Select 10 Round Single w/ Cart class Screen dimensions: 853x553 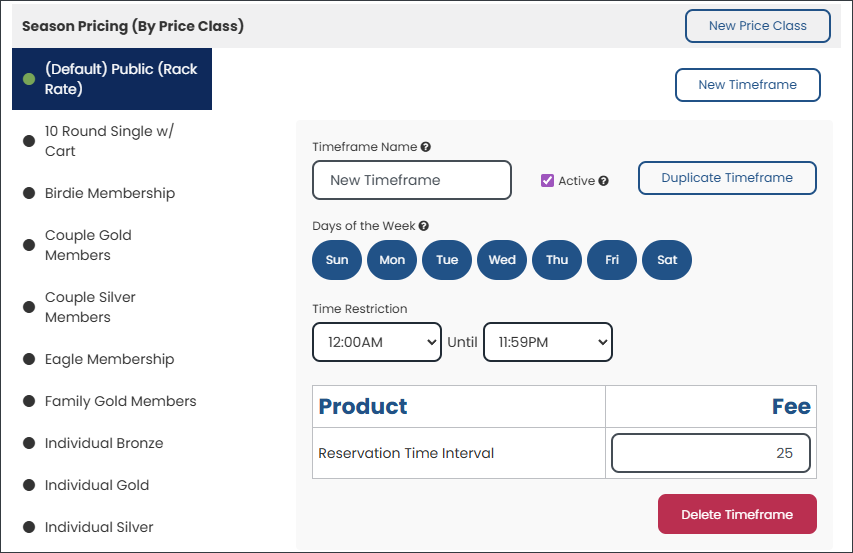pyautogui.click(x=112, y=141)
